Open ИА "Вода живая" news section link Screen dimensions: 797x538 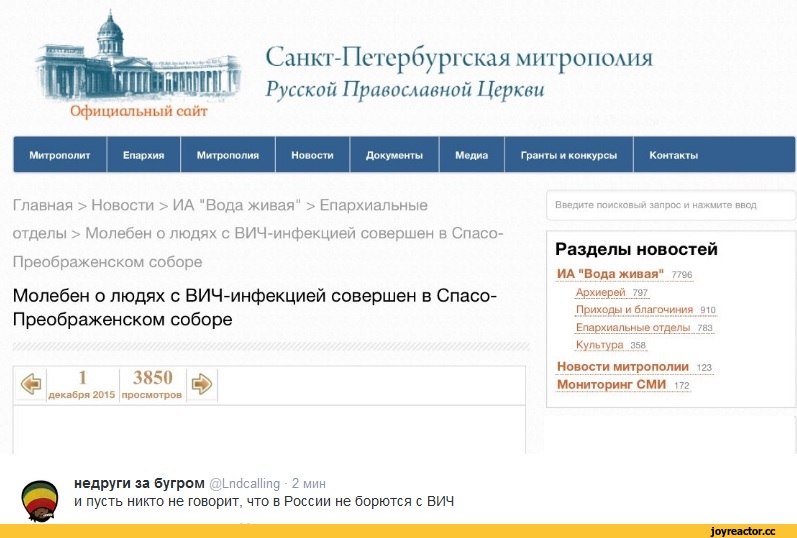[610, 274]
